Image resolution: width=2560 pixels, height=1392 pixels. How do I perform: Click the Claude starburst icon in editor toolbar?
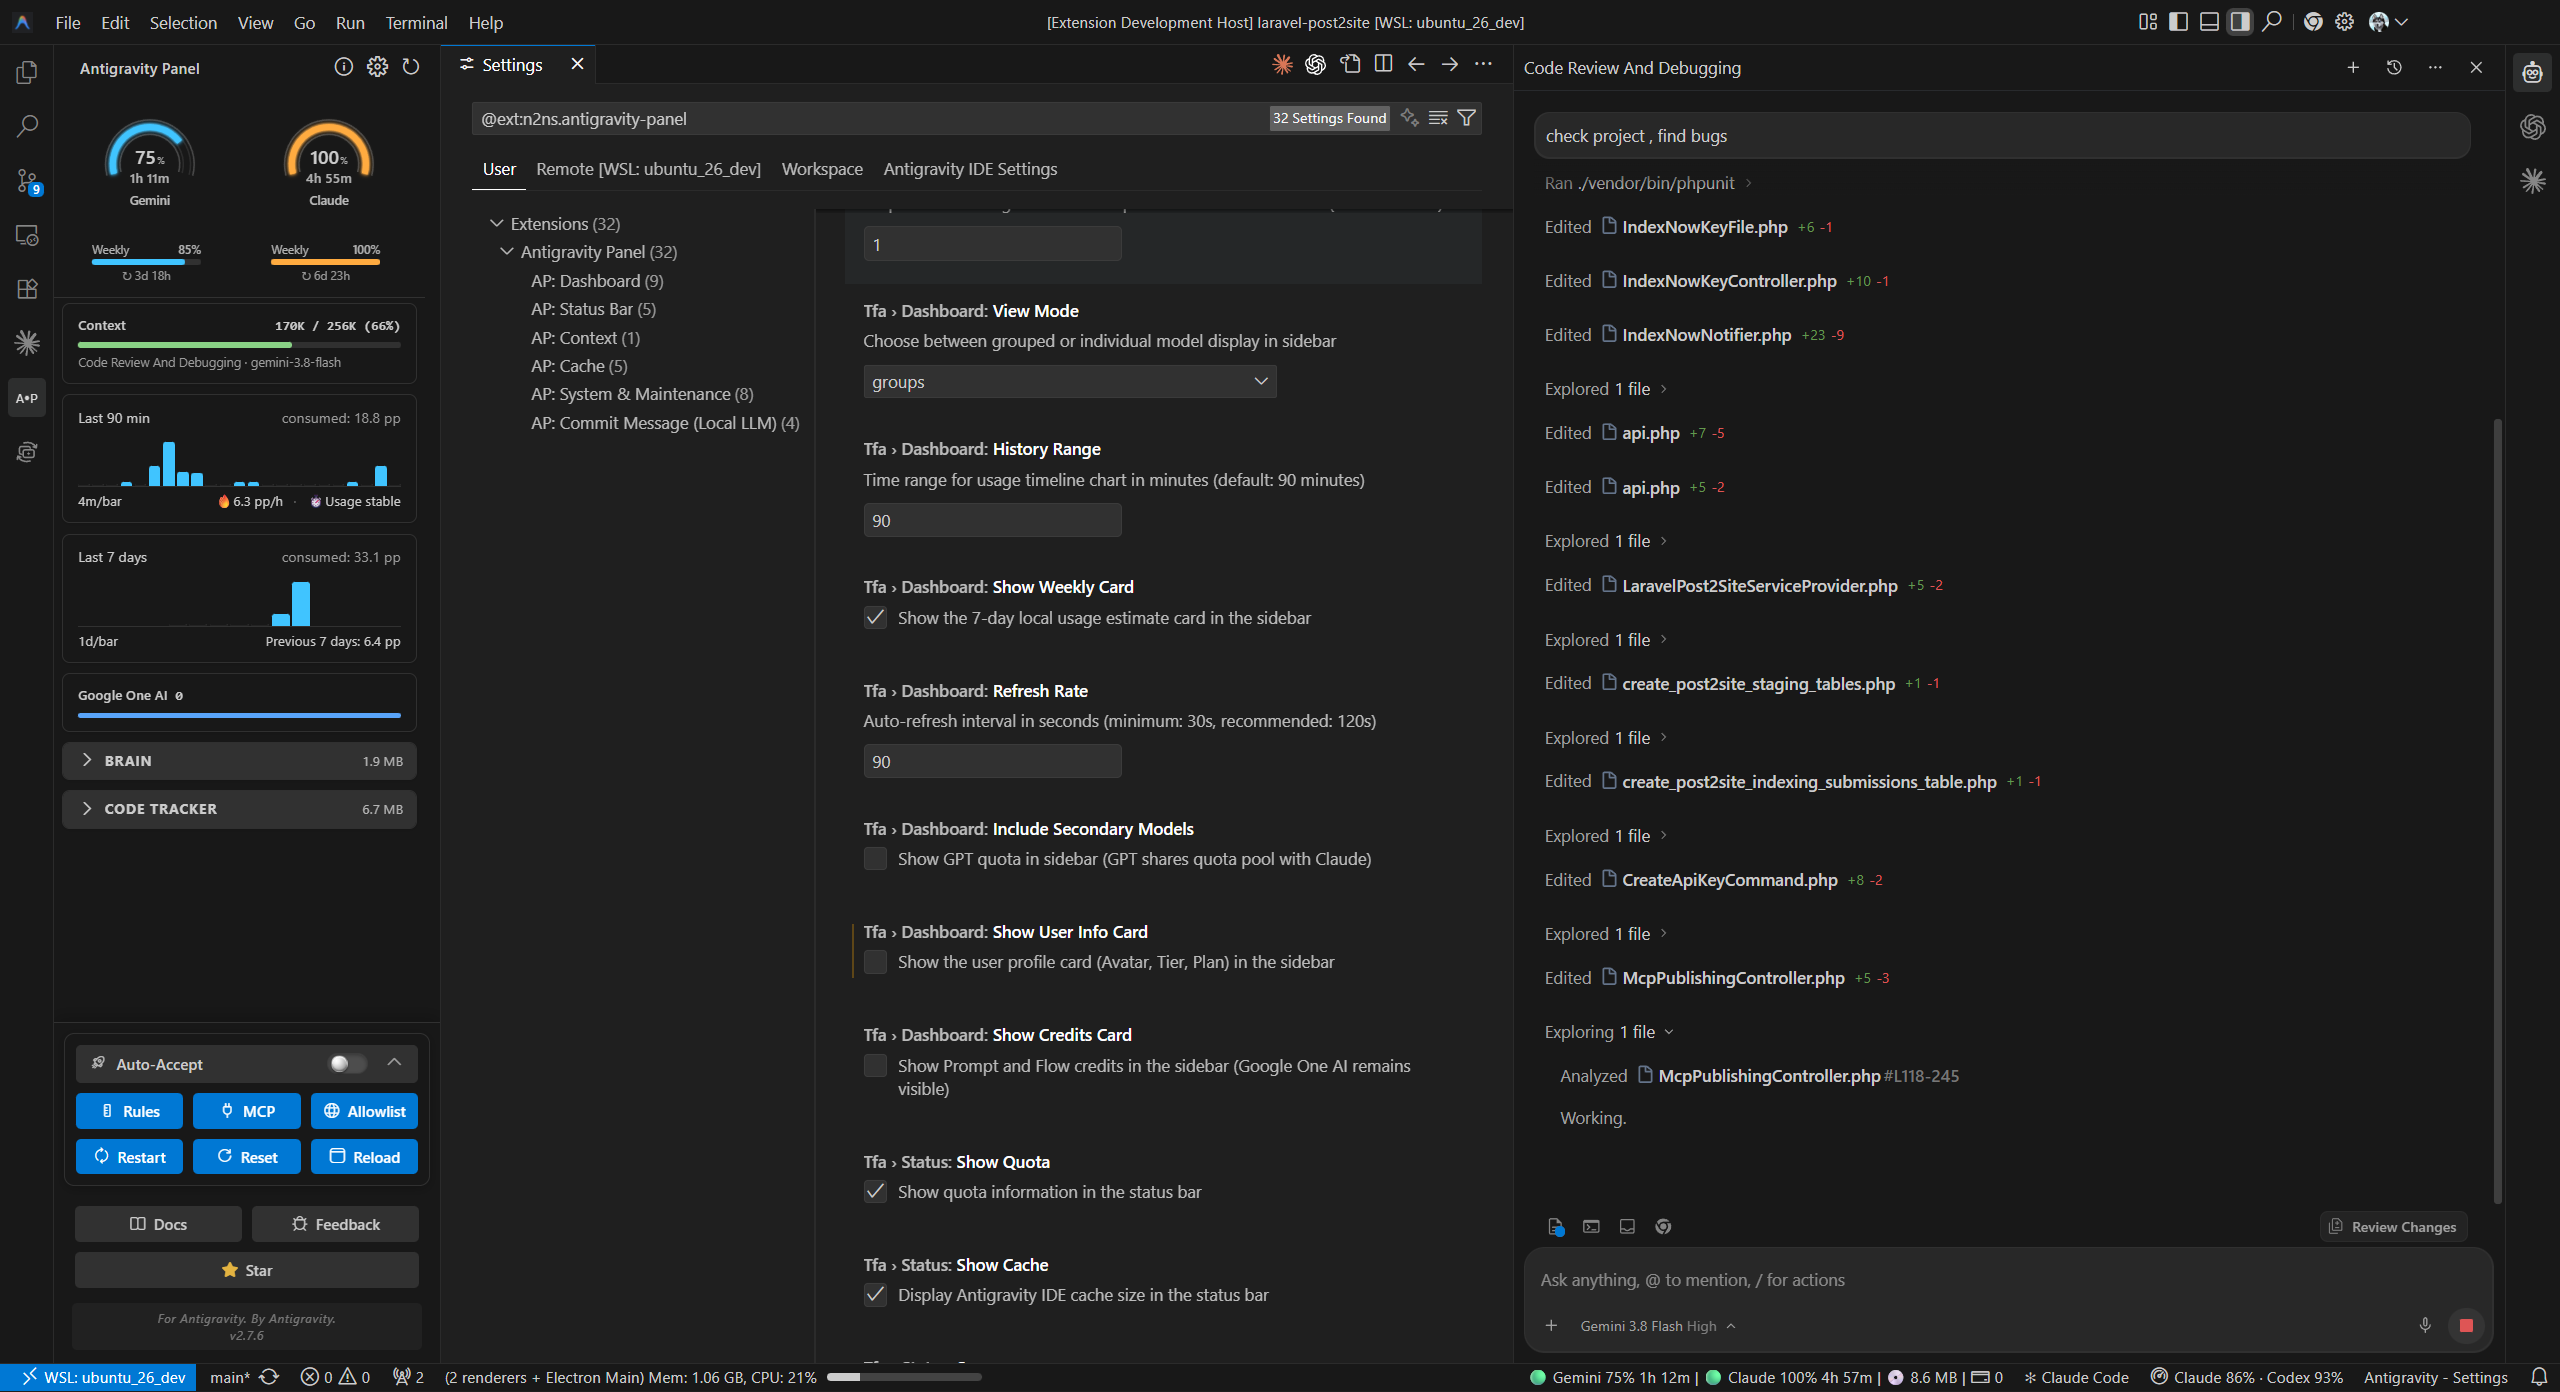pos(1282,64)
